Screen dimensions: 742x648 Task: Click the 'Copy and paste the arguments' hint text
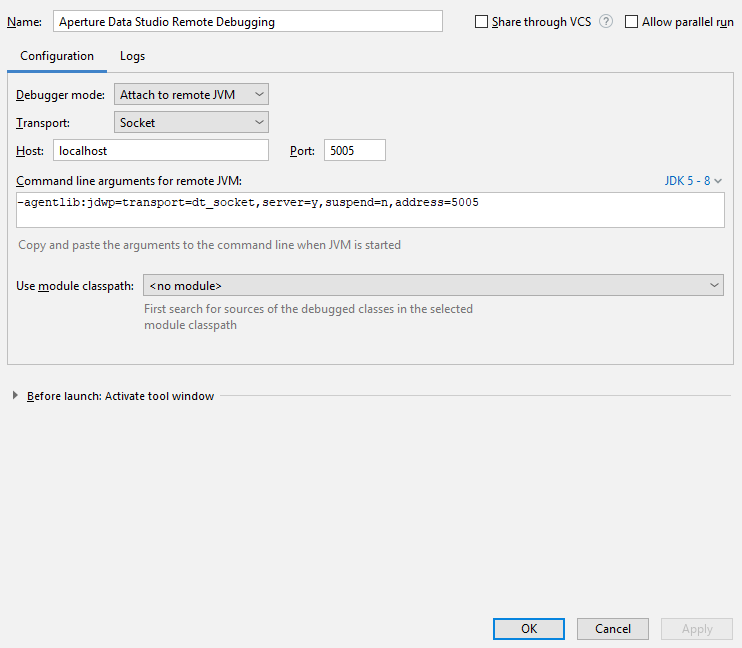209,245
